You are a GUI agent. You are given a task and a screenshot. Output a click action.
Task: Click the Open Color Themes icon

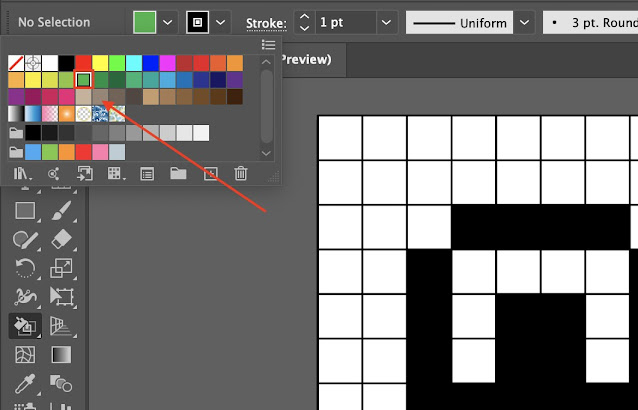[53, 174]
